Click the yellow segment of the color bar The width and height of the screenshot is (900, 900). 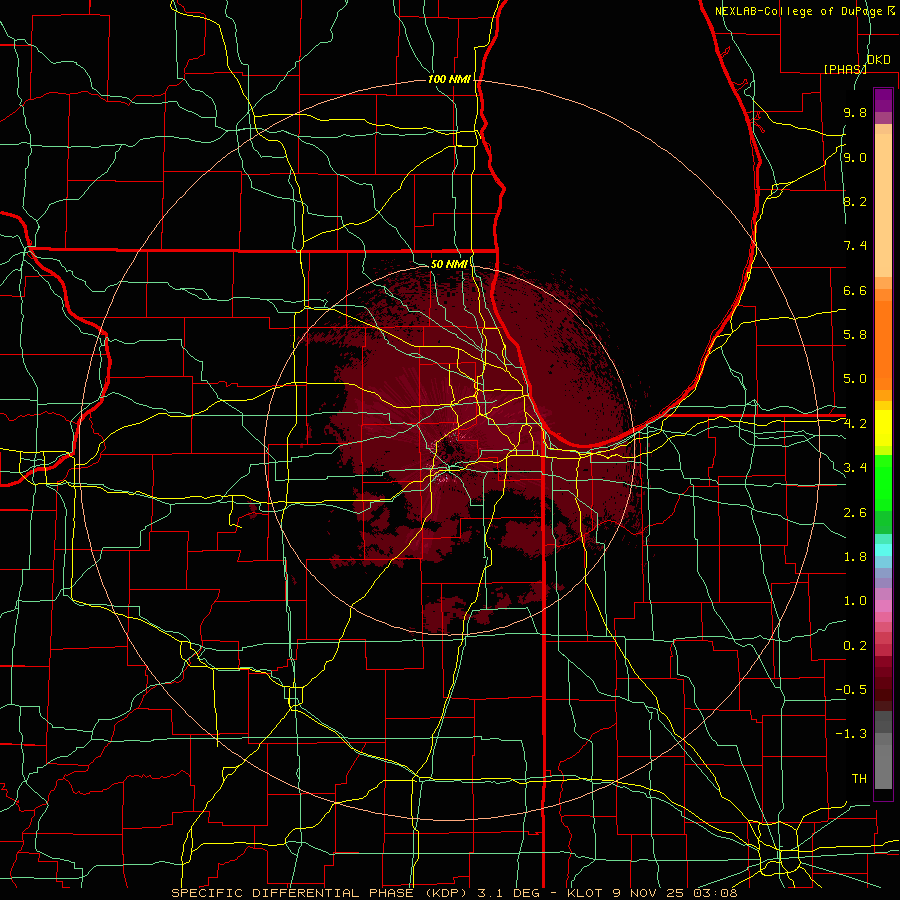[x=883, y=428]
